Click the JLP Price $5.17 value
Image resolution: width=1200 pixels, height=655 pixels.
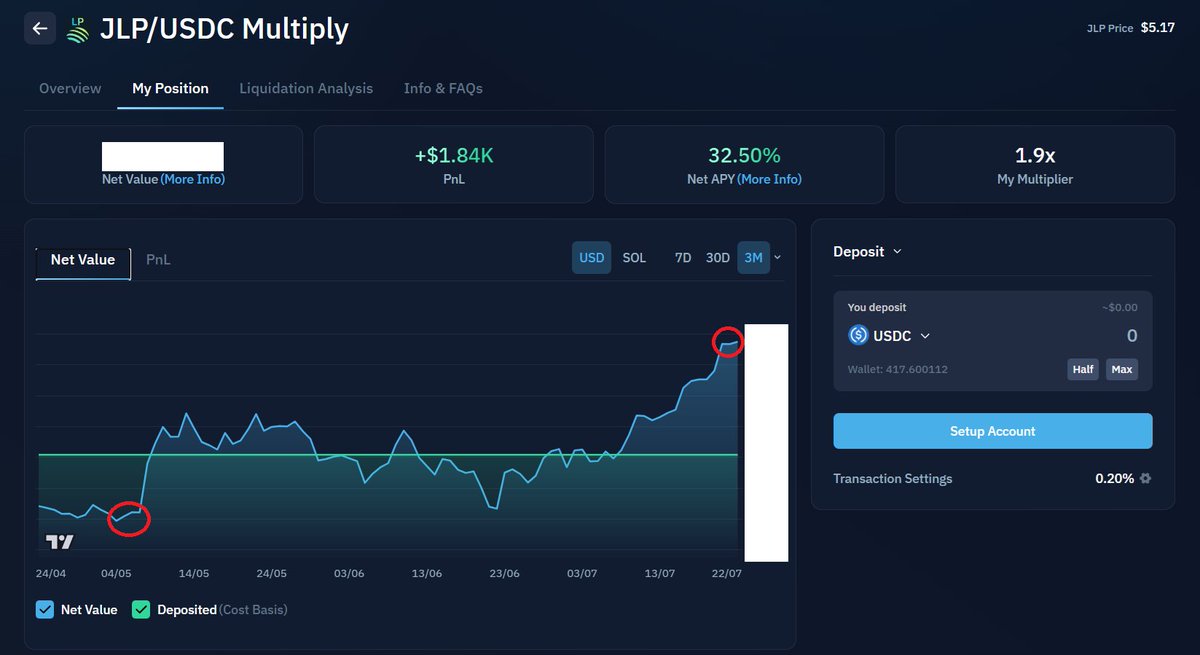click(x=1158, y=28)
